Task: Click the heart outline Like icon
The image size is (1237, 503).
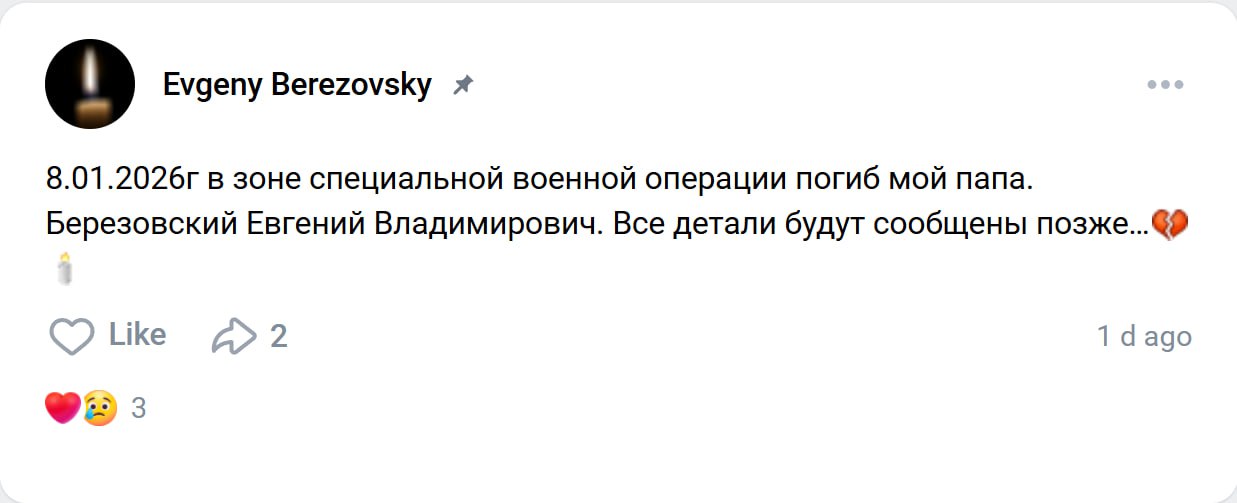Action: (71, 336)
